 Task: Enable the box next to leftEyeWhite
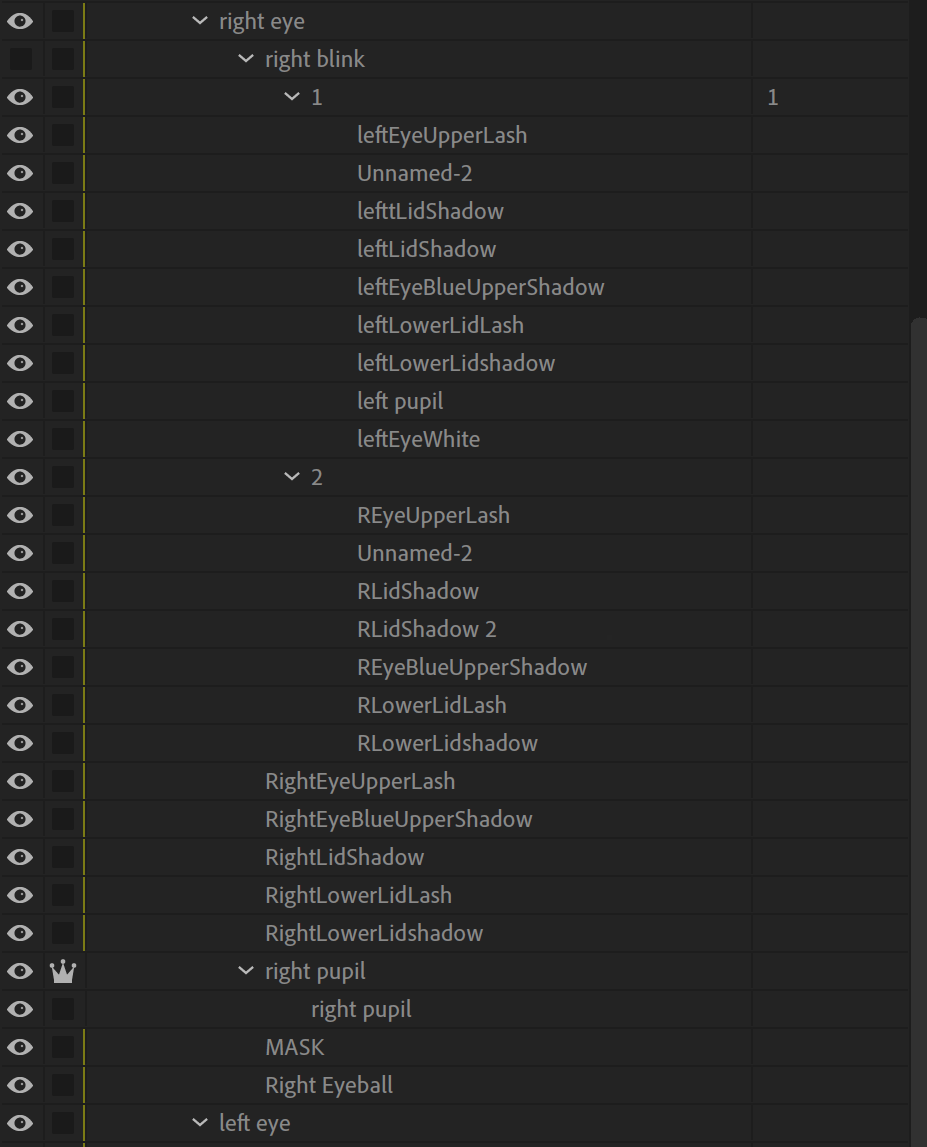[x=63, y=439]
